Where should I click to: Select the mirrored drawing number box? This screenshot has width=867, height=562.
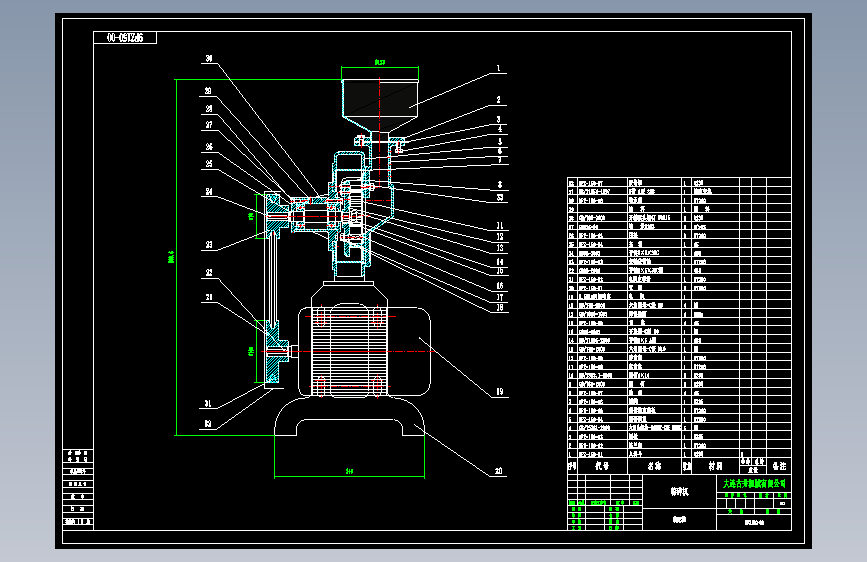125,38
